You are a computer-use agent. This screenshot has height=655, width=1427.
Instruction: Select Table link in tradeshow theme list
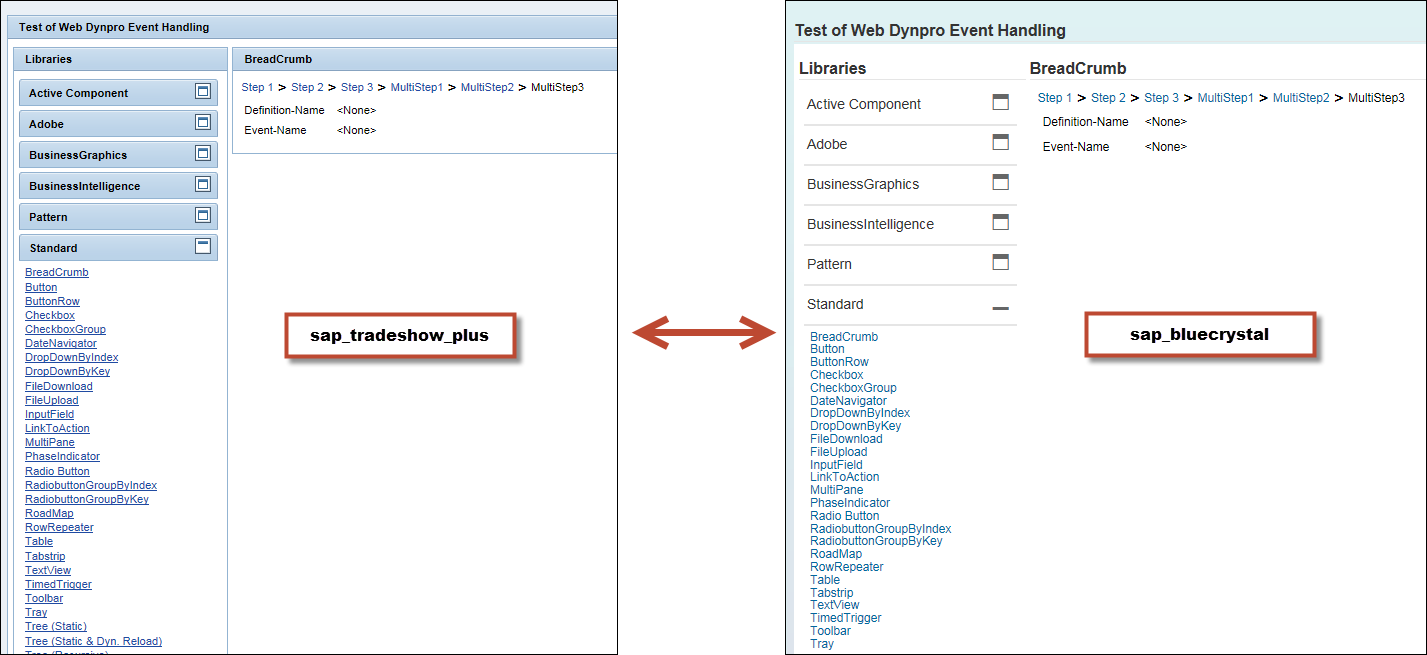[39, 541]
